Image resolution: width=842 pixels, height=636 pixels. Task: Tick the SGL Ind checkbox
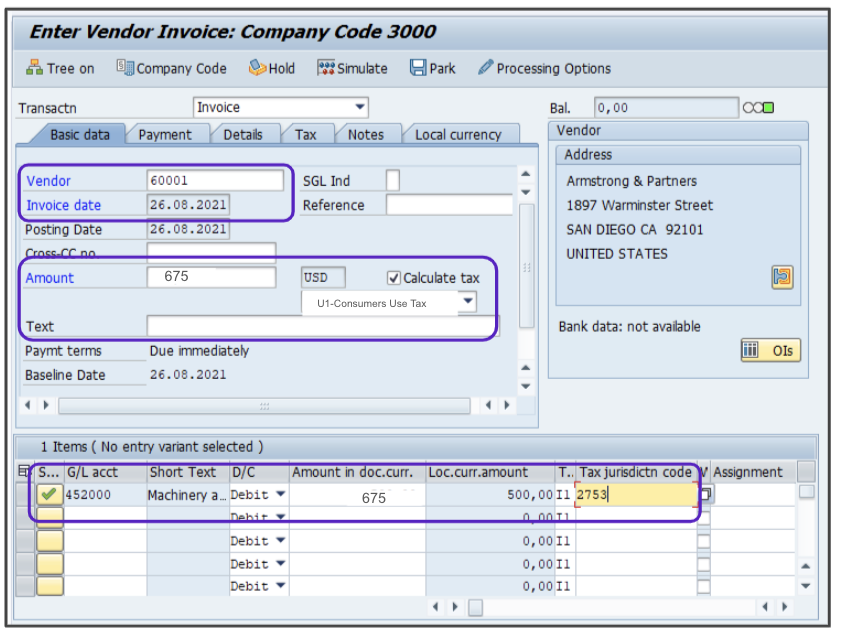393,180
